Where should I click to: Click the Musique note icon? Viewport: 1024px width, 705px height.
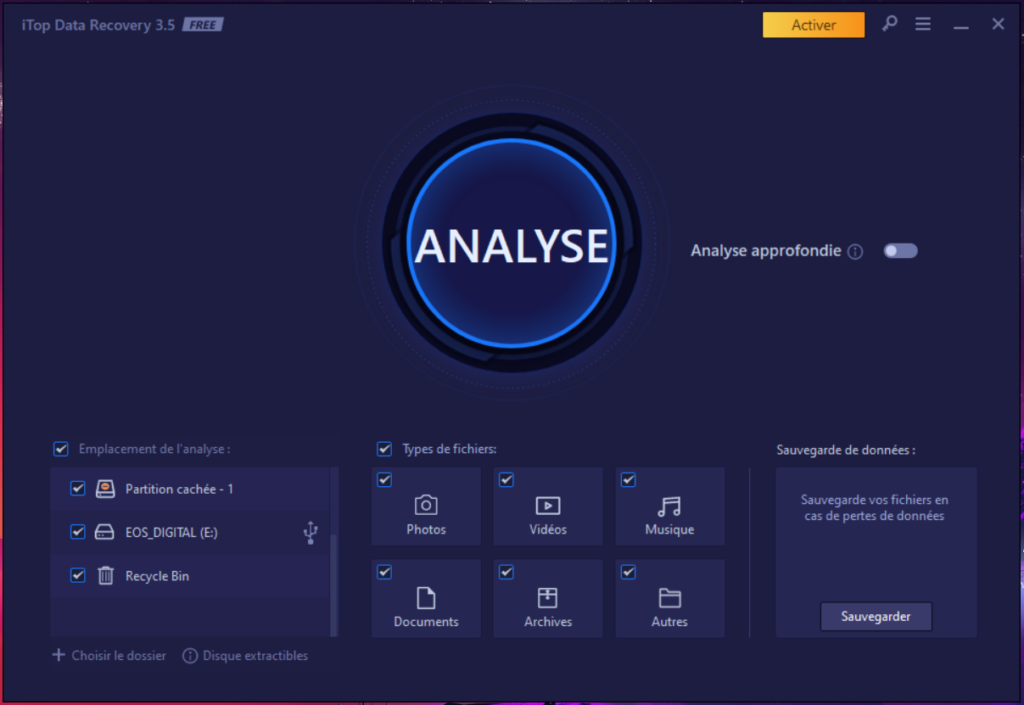tap(669, 506)
